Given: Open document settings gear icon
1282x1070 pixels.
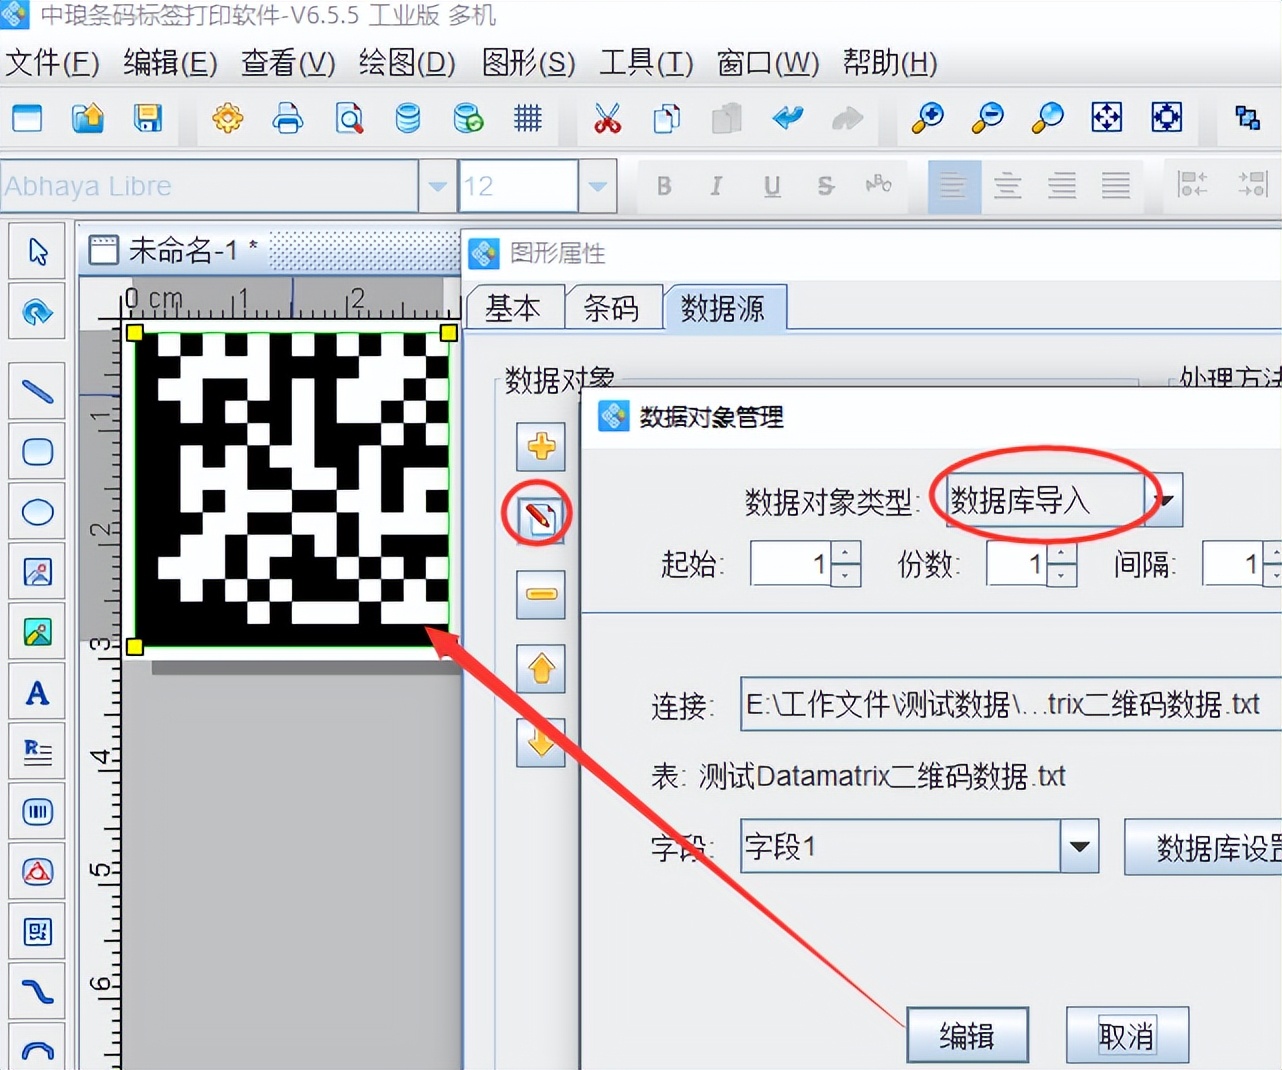Looking at the screenshot, I should 228,118.
